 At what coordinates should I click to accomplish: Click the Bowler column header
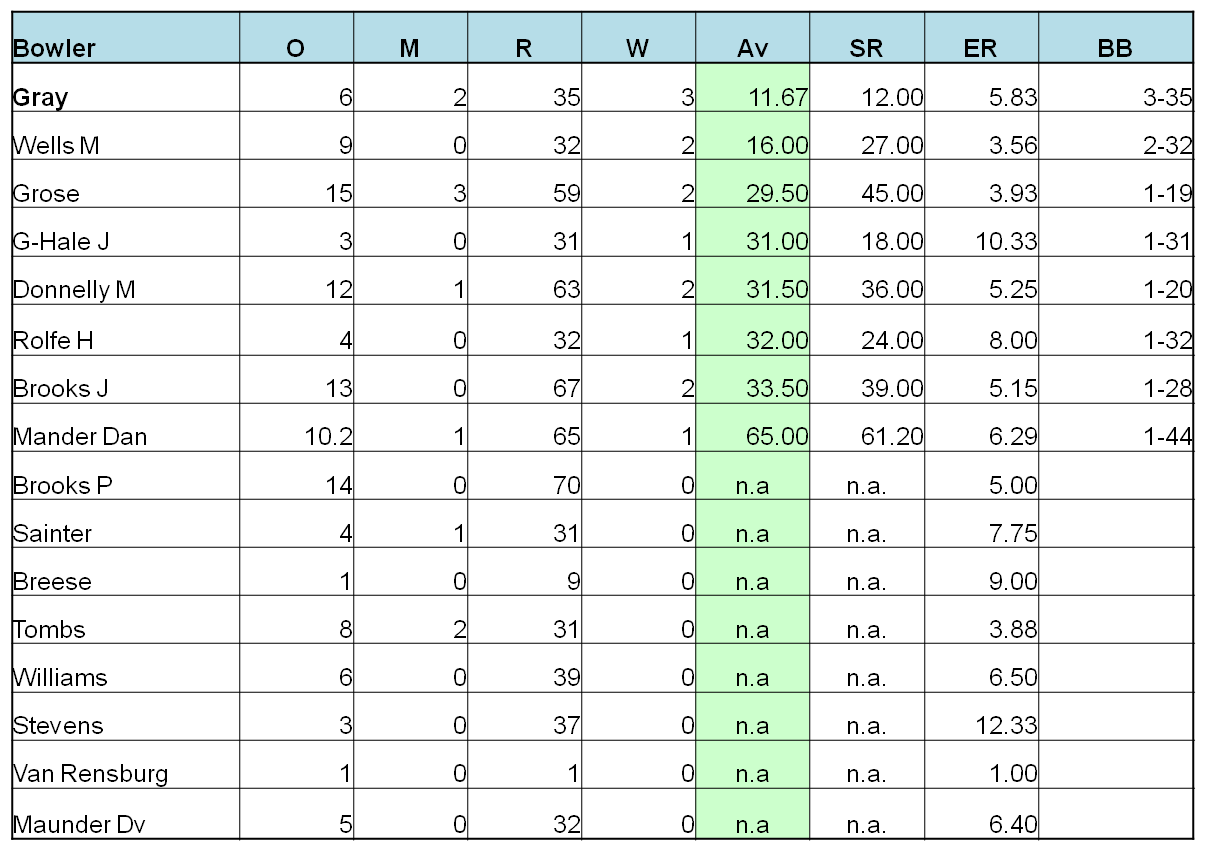125,48
